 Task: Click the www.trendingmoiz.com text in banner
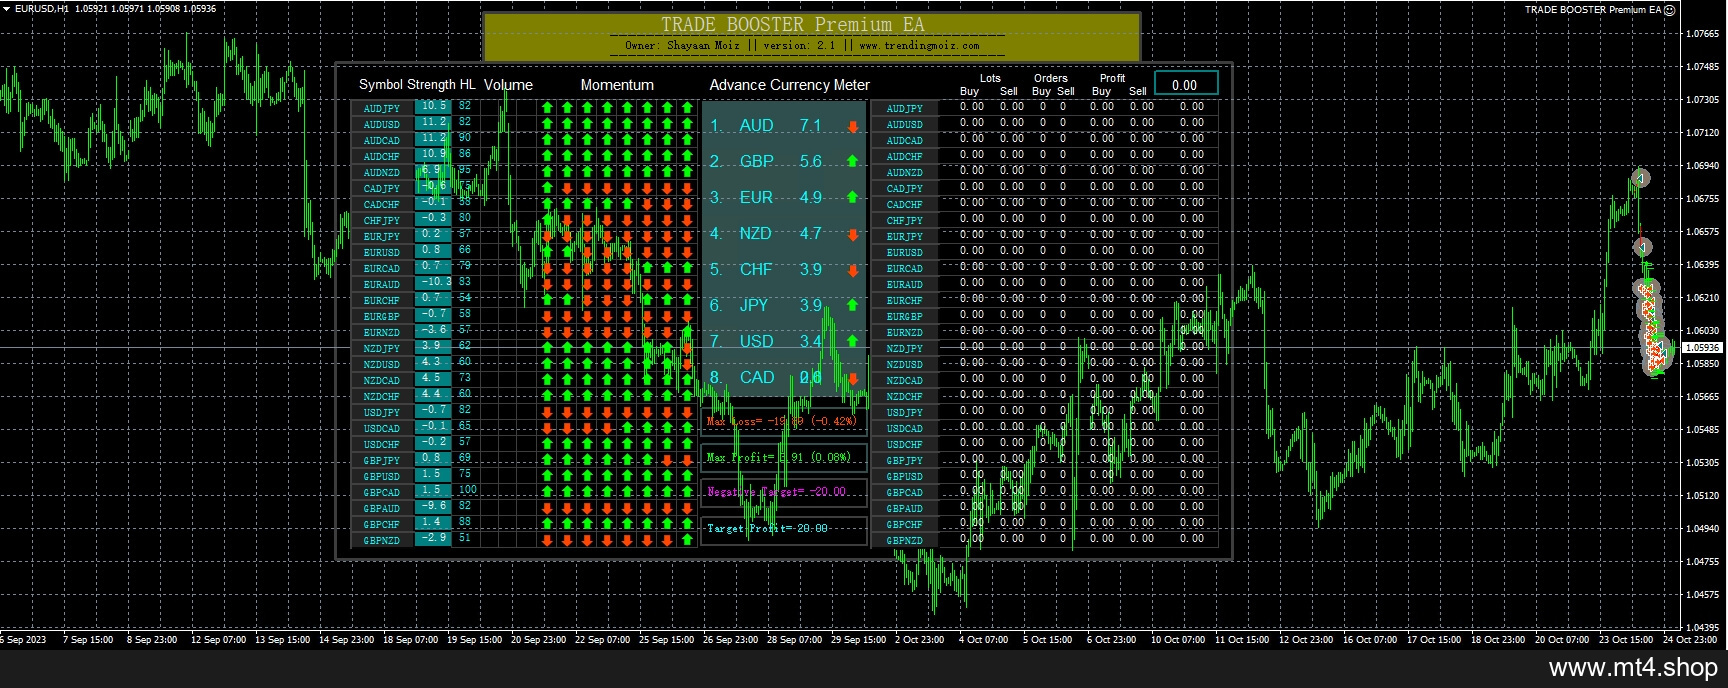[919, 45]
